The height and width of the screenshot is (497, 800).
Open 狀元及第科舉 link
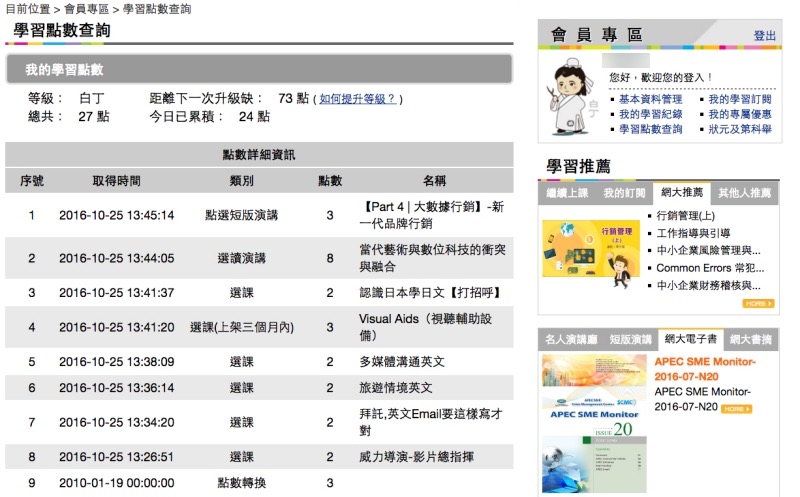pos(740,130)
